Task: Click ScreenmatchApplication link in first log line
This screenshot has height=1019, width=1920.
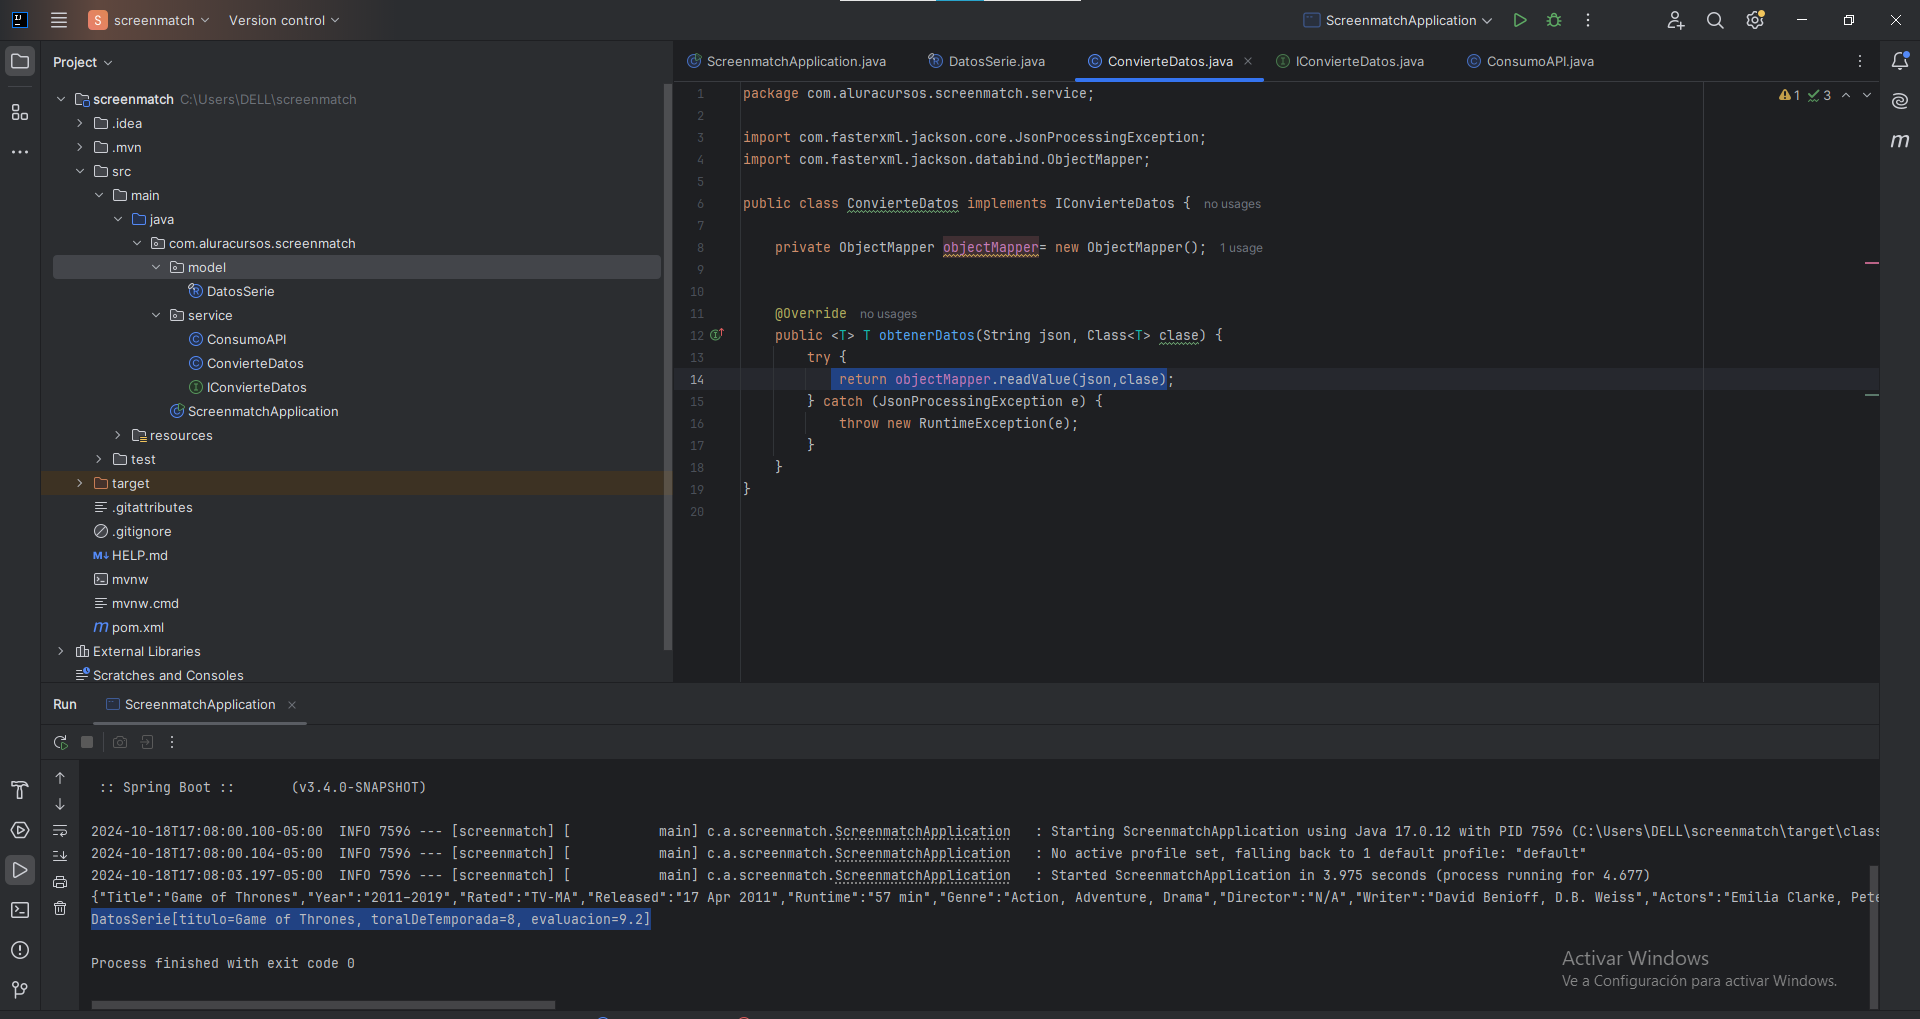Action: coord(922,831)
